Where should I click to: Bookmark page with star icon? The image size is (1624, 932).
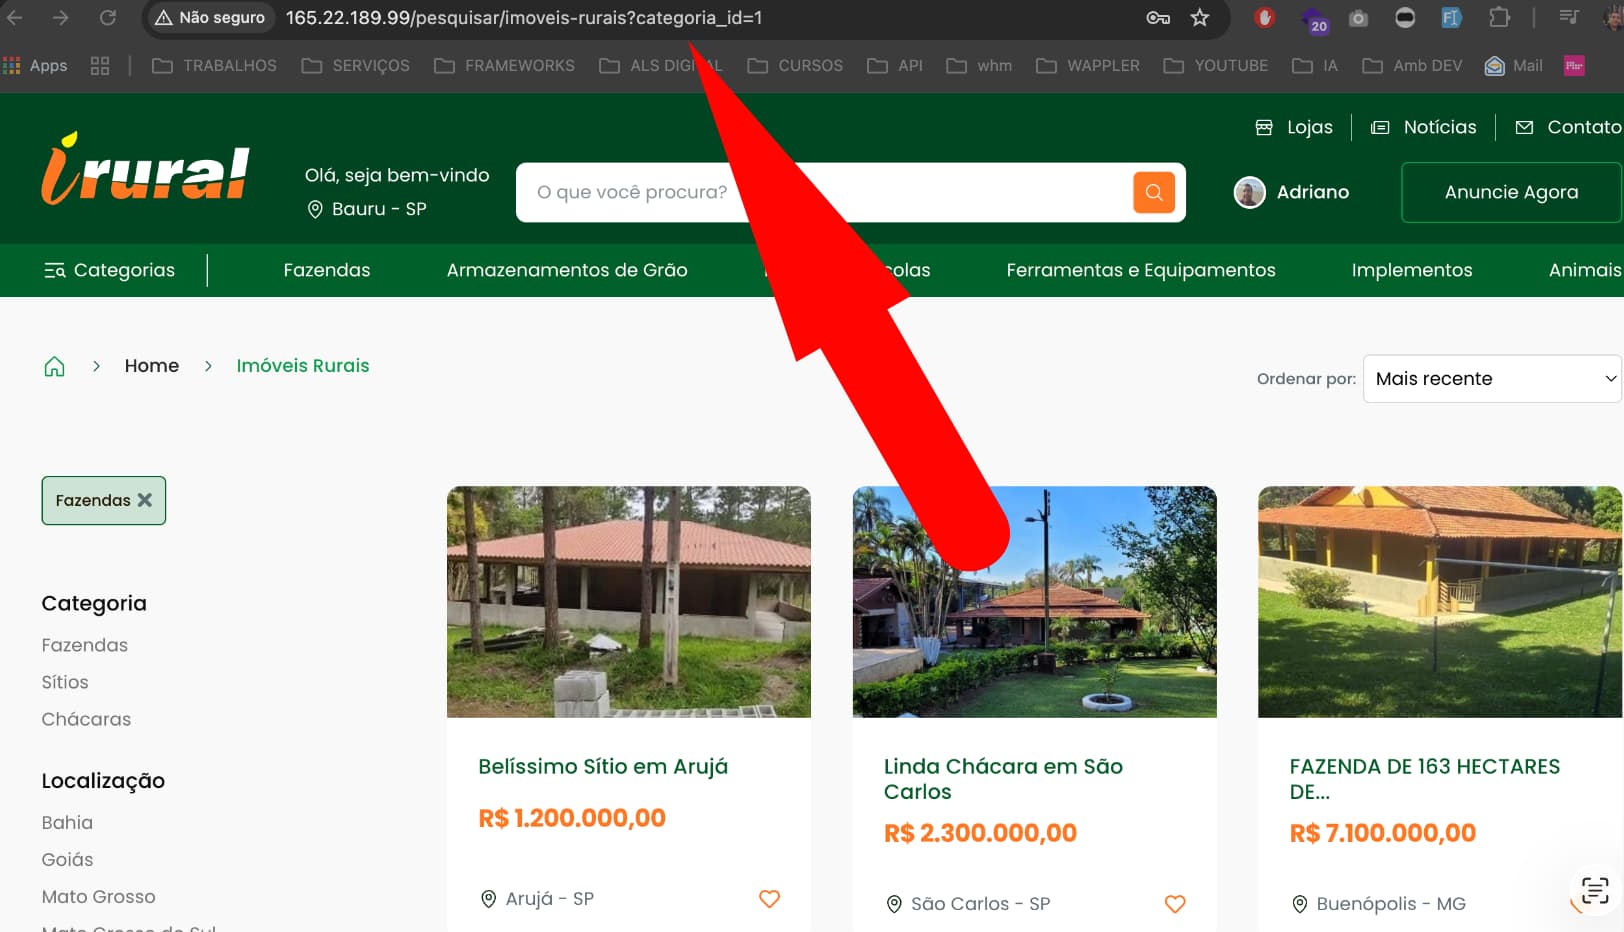[x=1200, y=18]
